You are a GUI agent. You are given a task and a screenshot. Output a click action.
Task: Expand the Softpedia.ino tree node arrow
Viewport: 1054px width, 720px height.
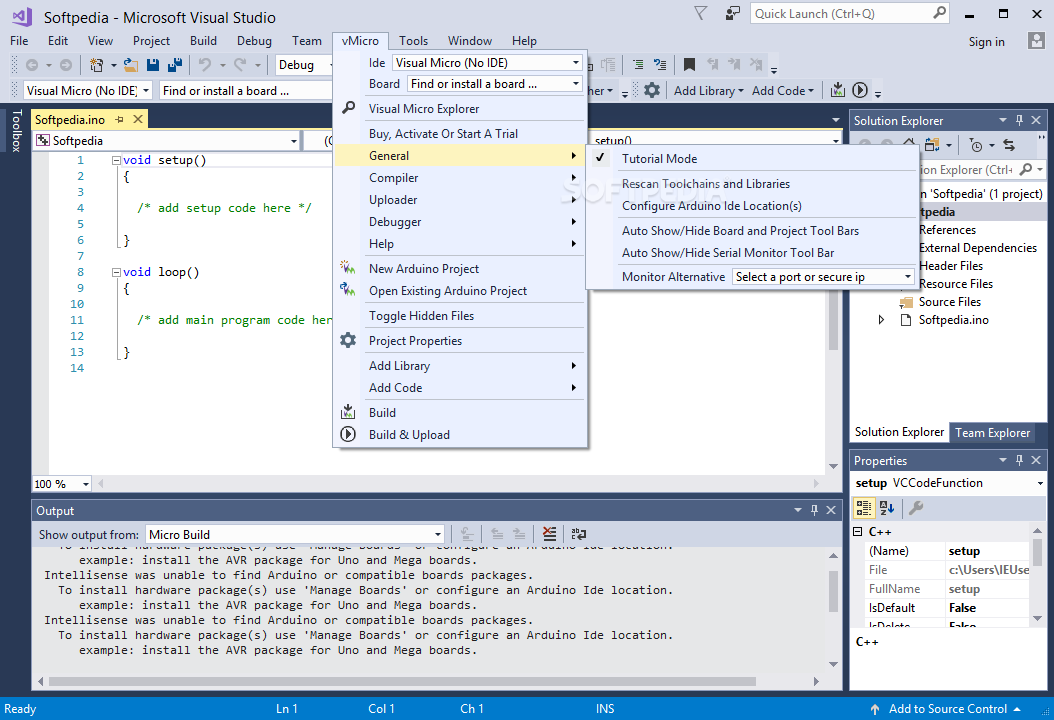[x=881, y=320]
